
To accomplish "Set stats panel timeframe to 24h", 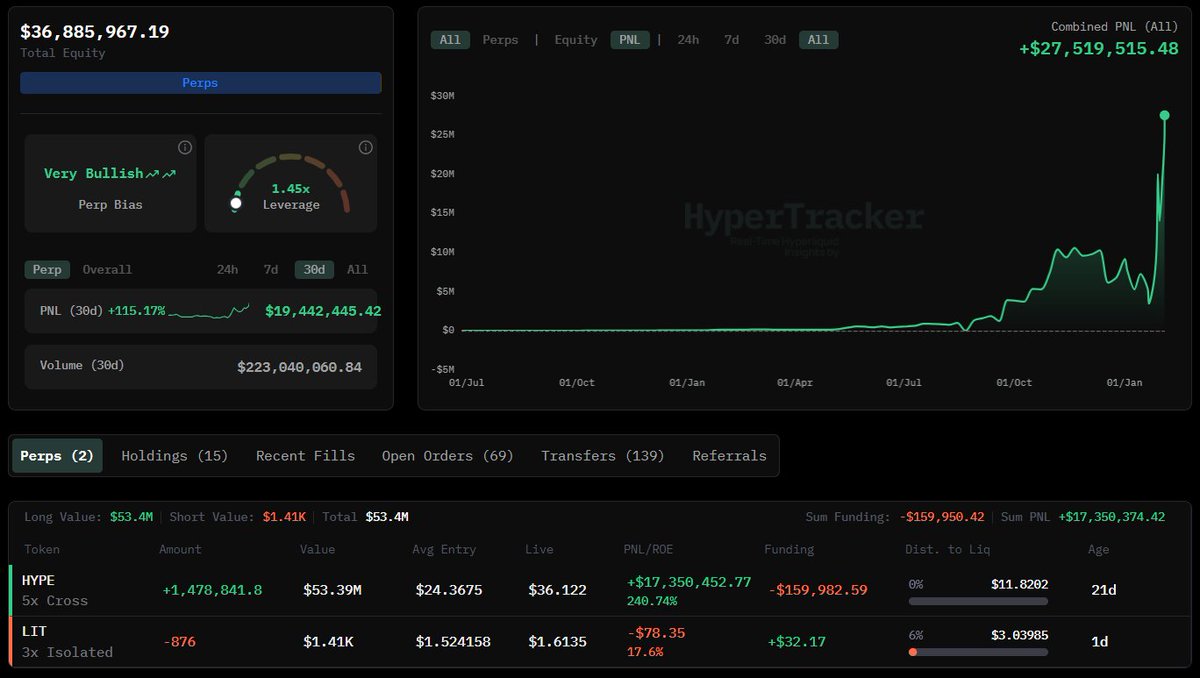I will pos(227,270).
